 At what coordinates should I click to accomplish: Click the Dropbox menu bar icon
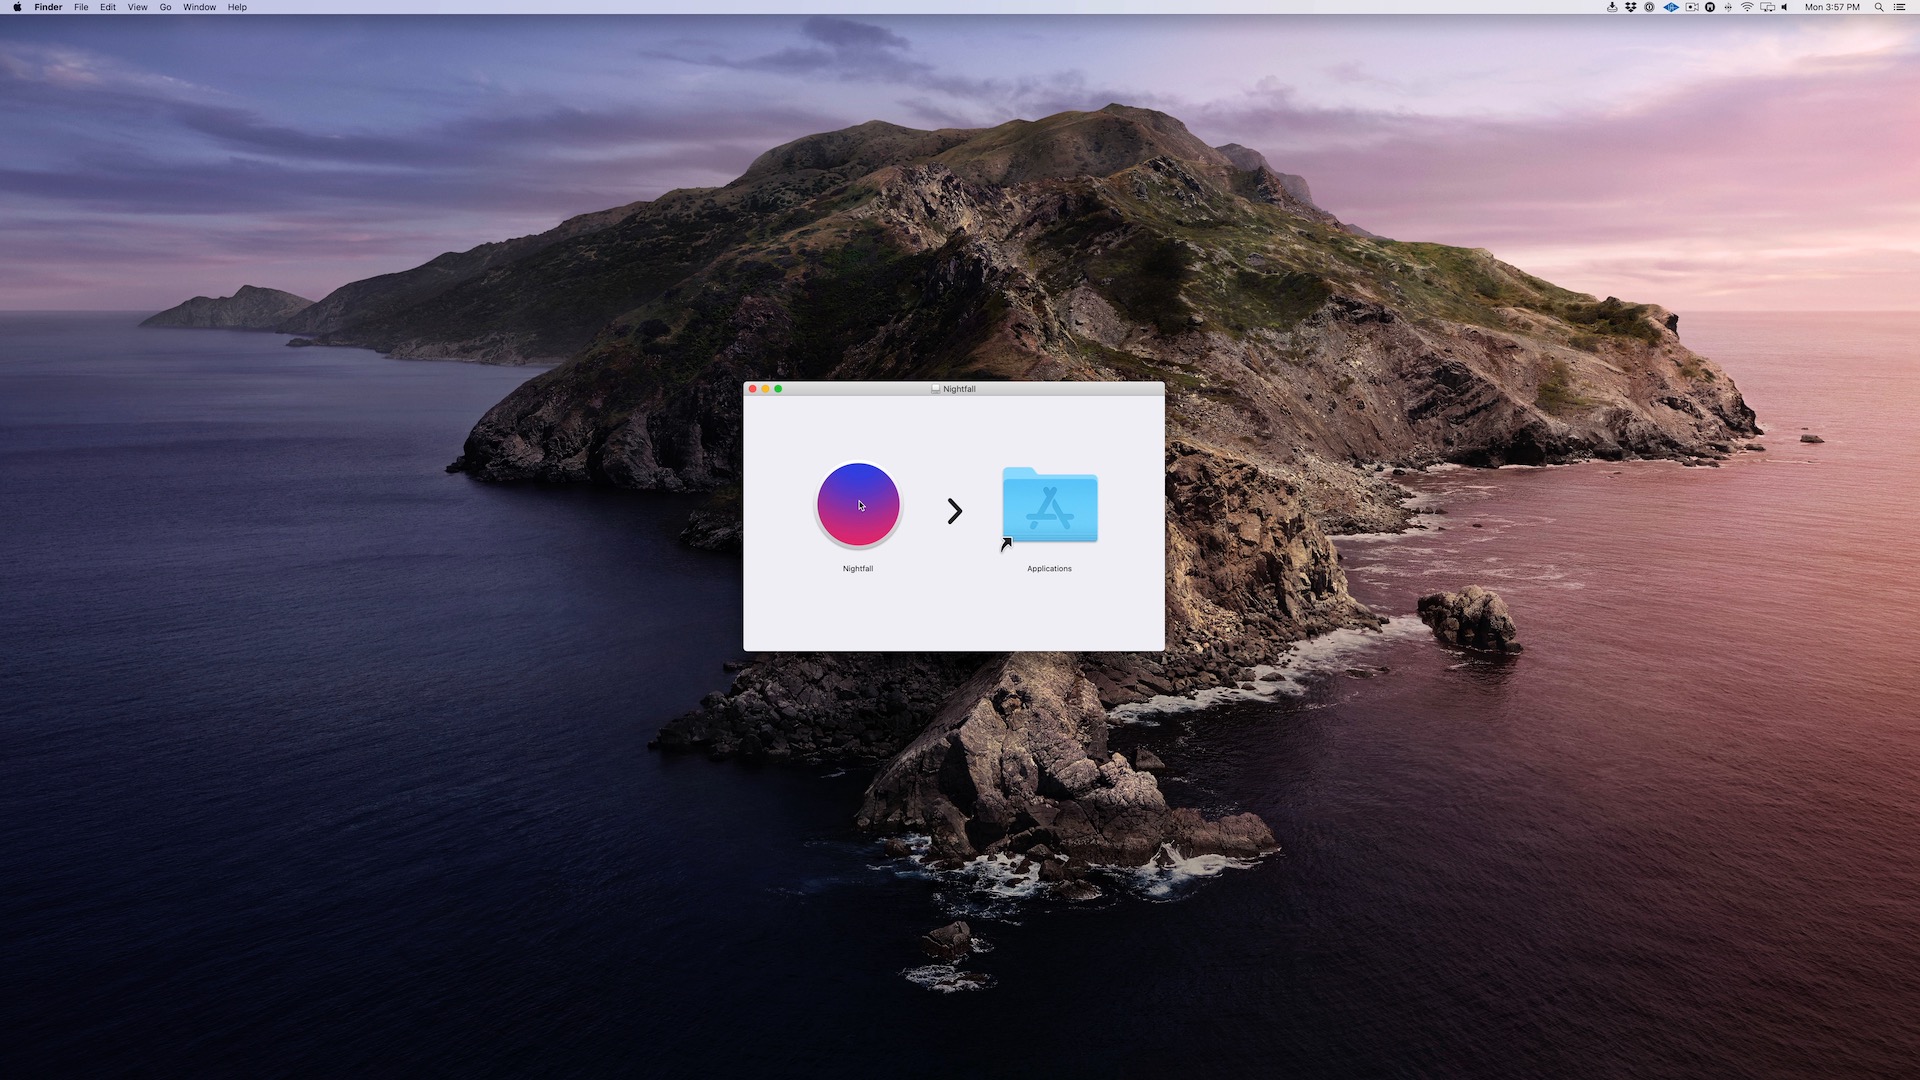click(x=1631, y=7)
